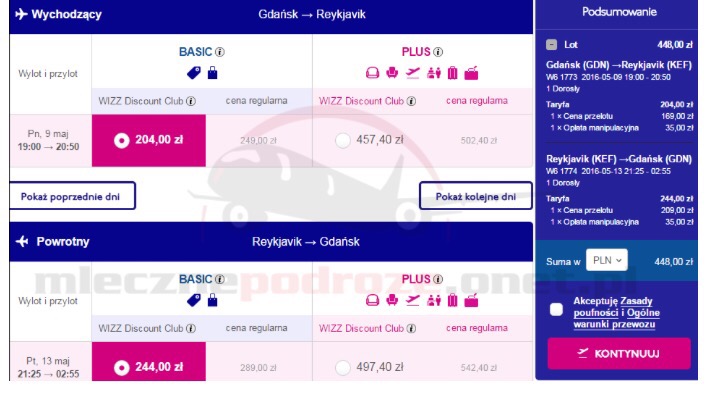Click the info icon next to outbound PLUS
Viewport: 705px width, 396px height.
point(438,52)
